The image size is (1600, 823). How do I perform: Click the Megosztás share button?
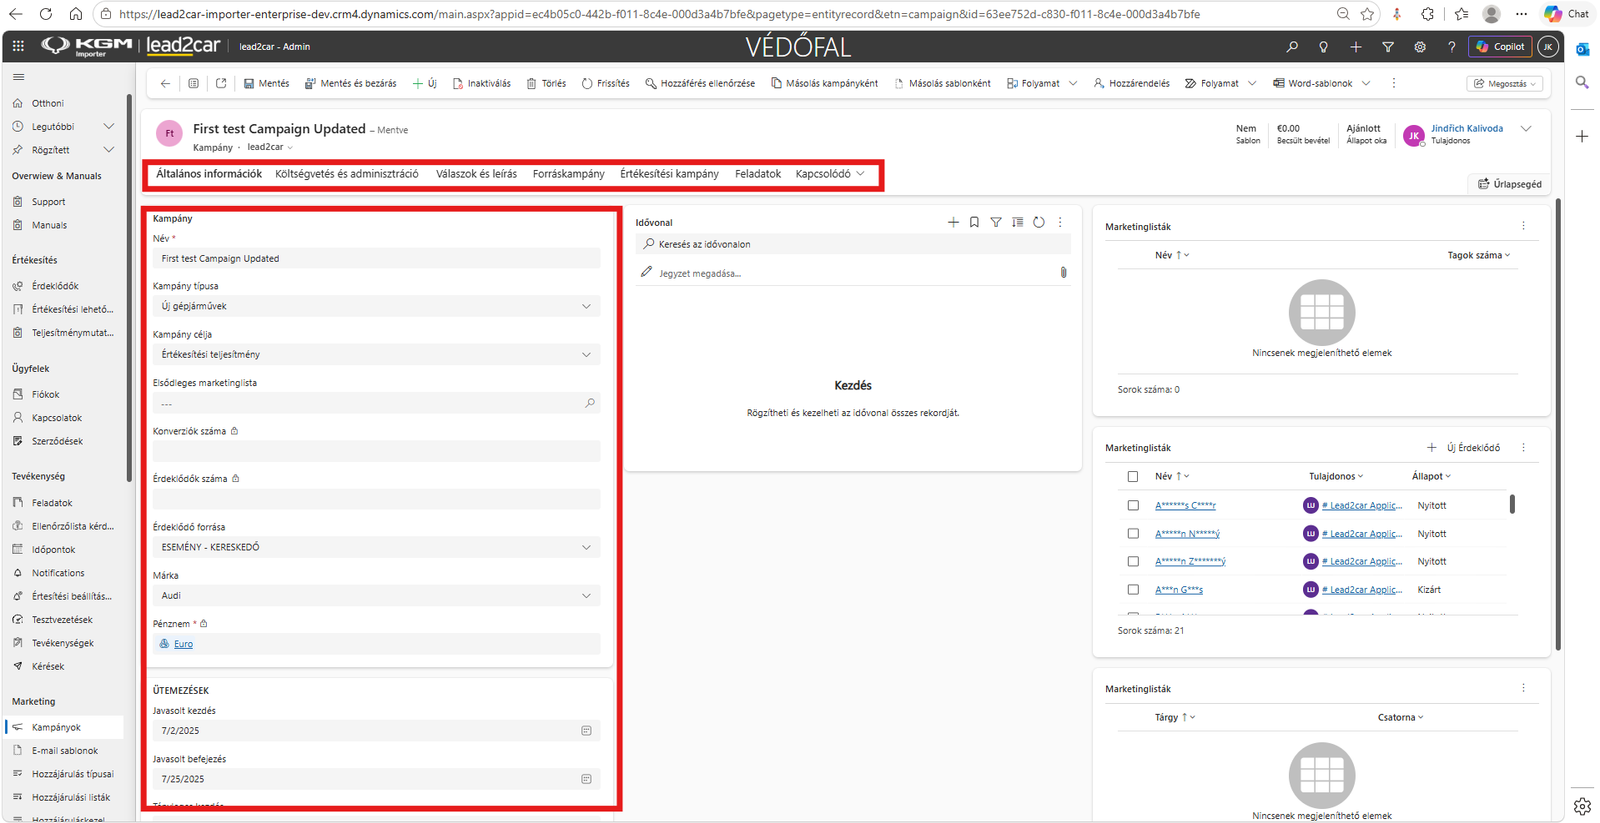(x=1505, y=83)
